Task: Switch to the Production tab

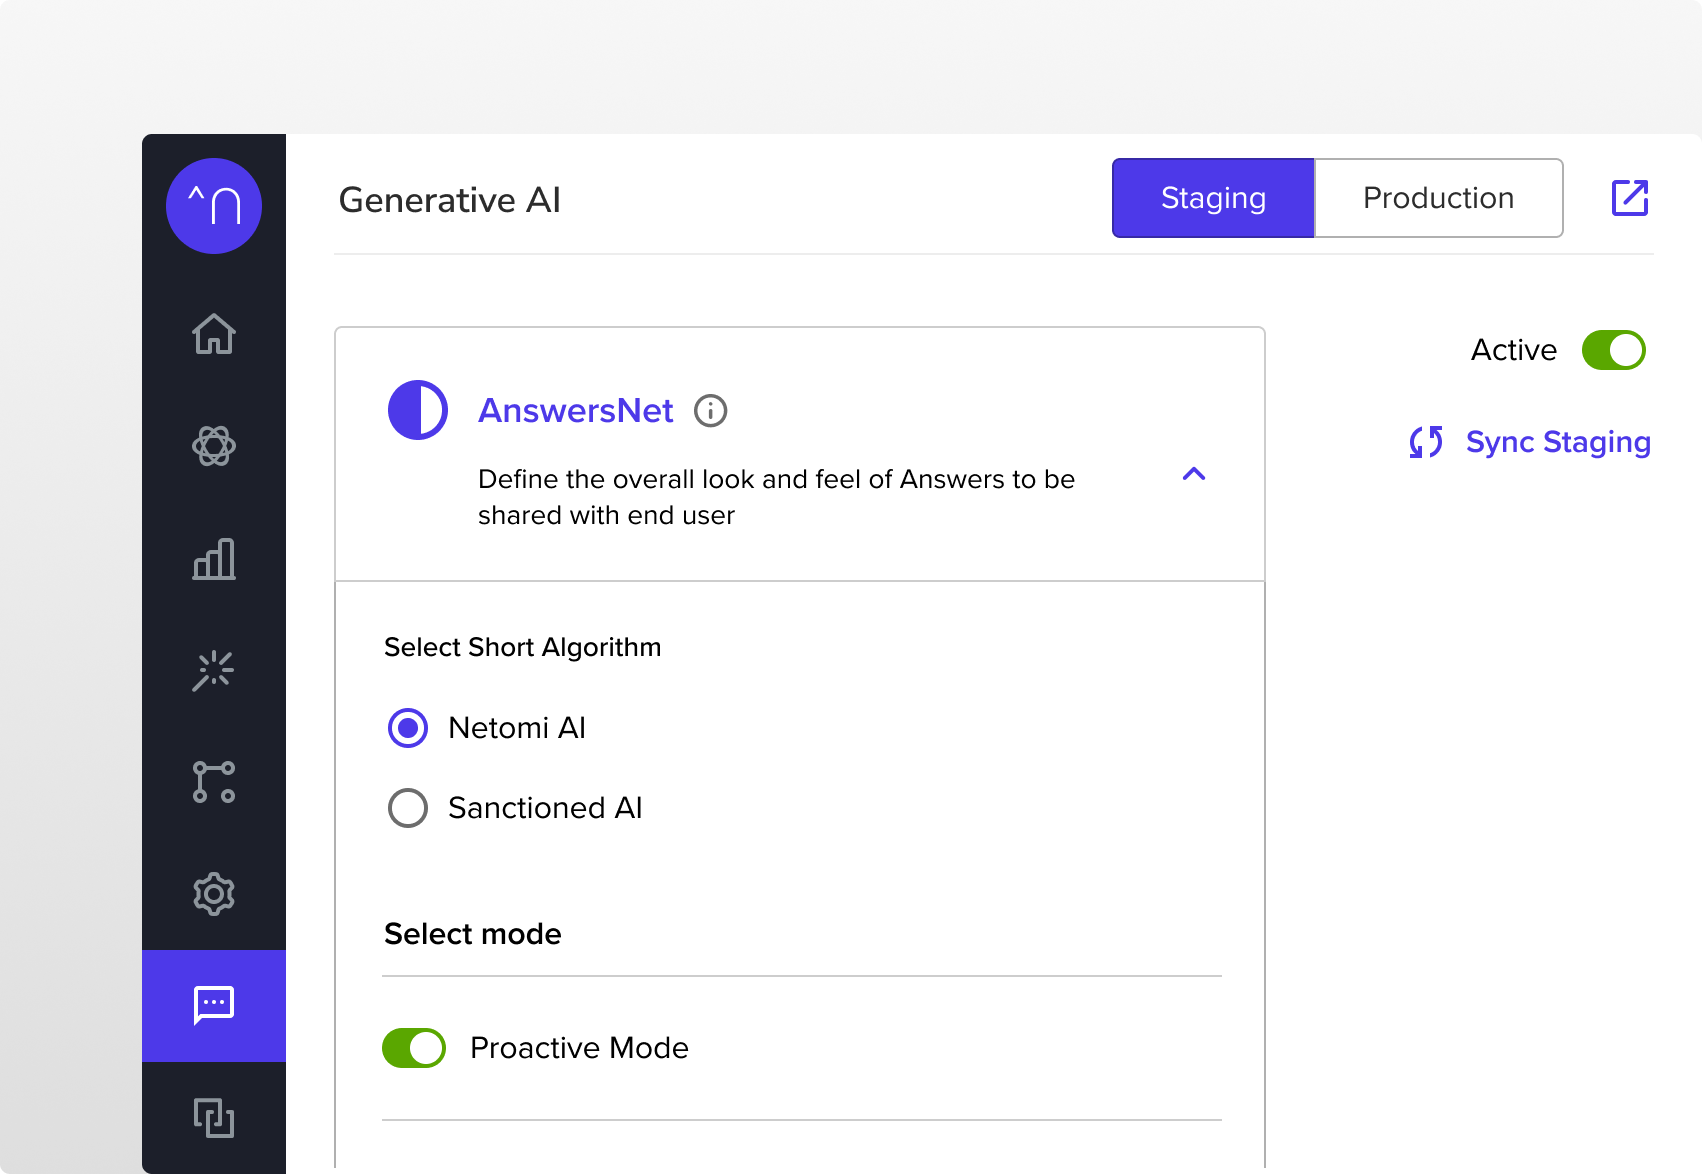Action: [1438, 198]
